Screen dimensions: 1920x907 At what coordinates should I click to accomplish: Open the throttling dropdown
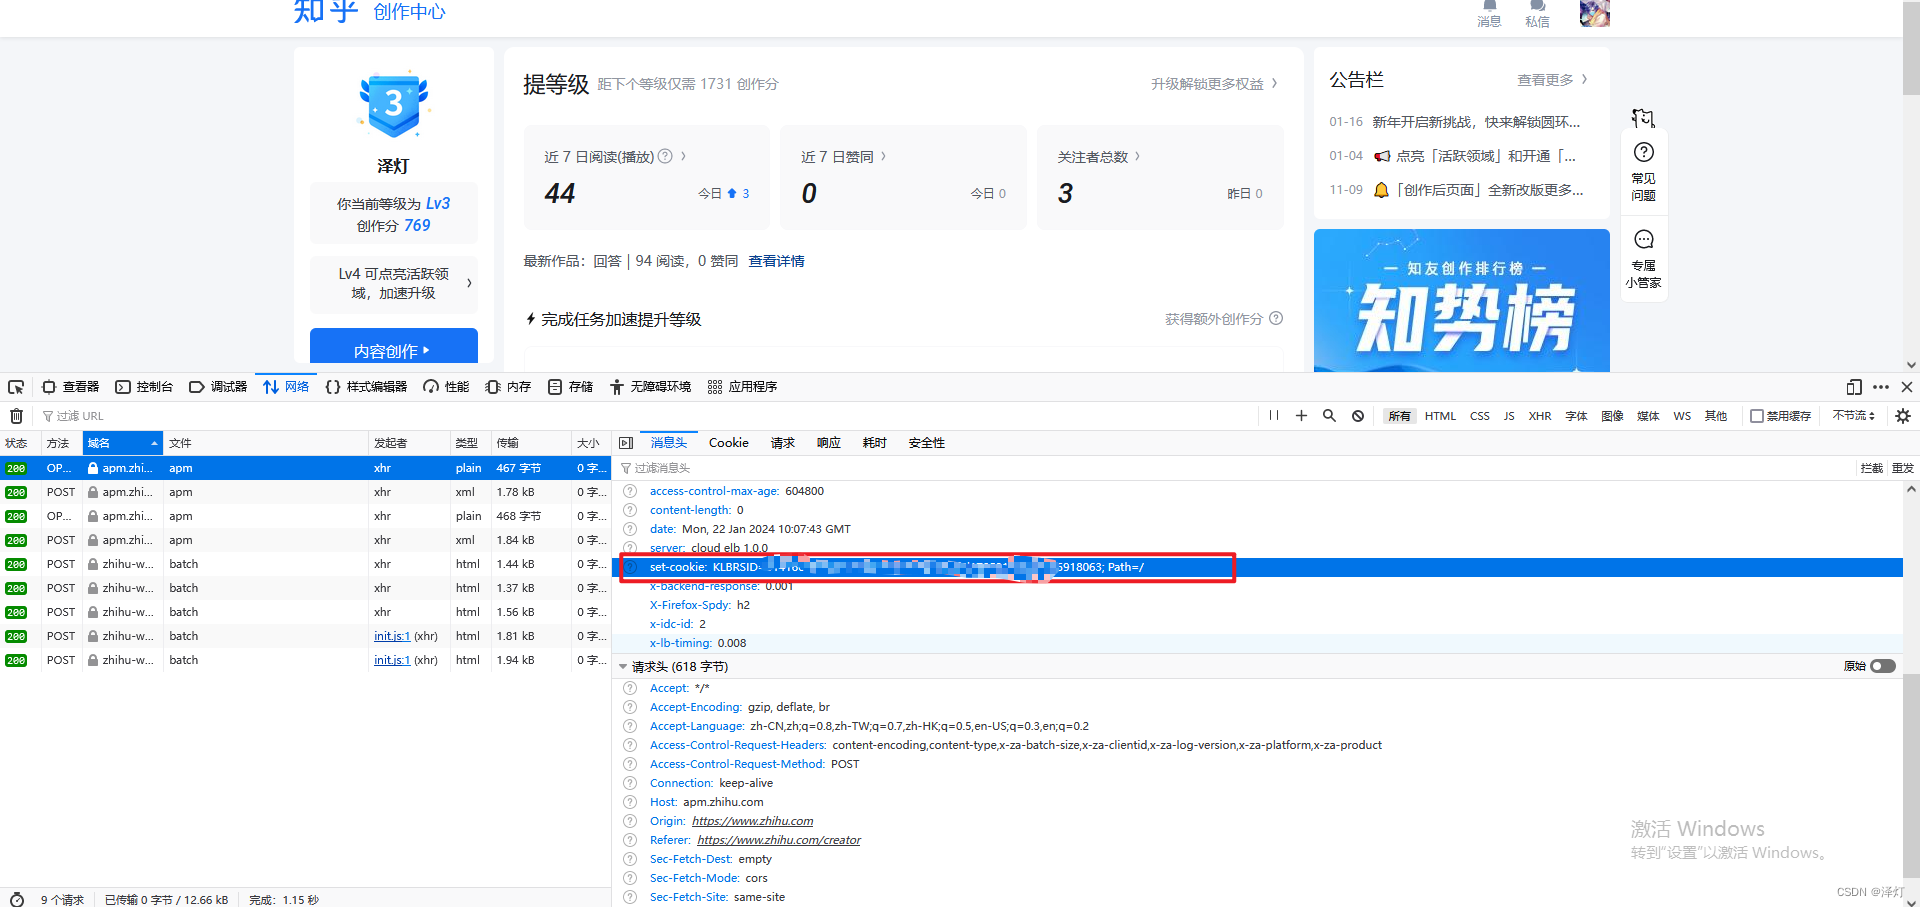coord(1854,415)
